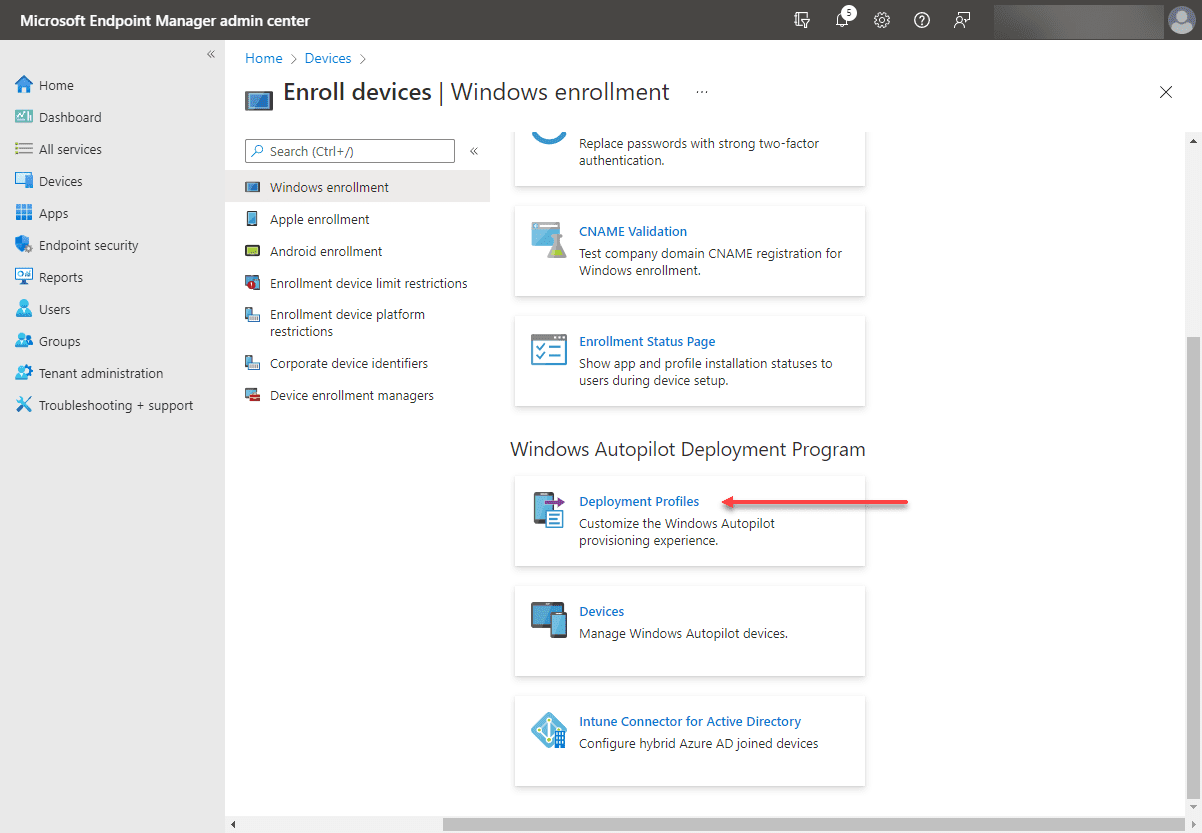Switch to Apple enrollment

point(320,218)
